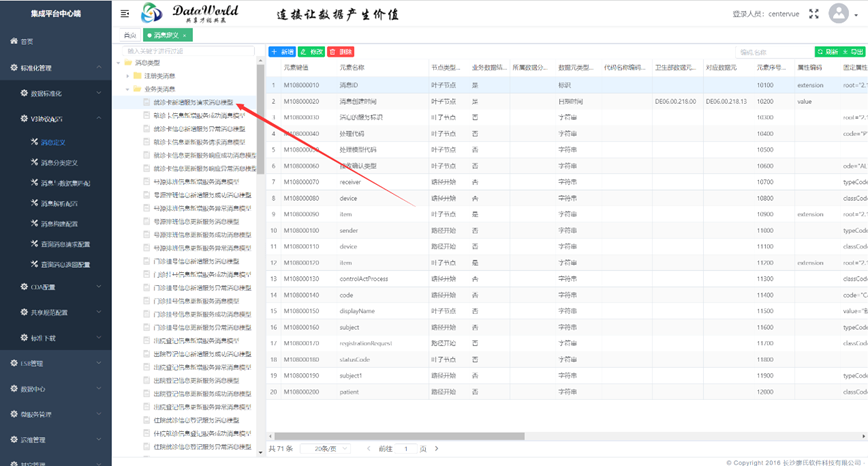Select table row M108000010

(x=567, y=85)
